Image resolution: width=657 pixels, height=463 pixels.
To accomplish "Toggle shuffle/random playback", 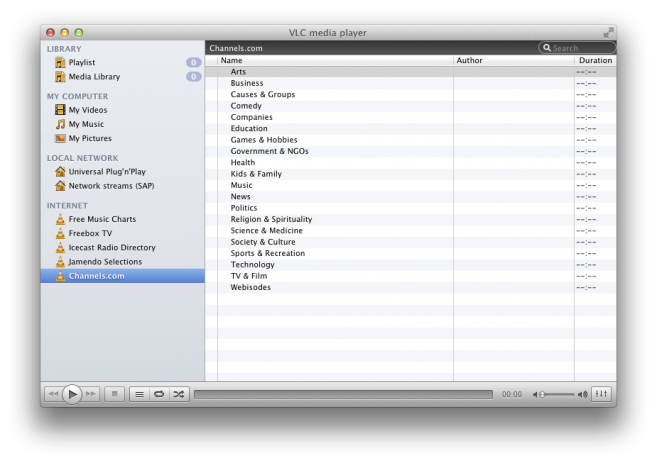I will pyautogui.click(x=179, y=394).
